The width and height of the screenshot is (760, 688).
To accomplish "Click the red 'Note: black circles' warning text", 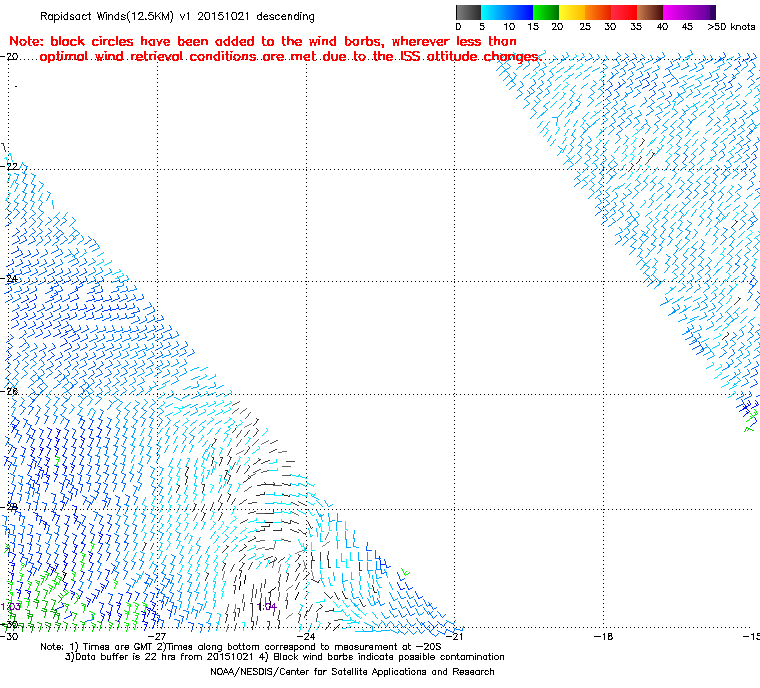I will (x=263, y=41).
